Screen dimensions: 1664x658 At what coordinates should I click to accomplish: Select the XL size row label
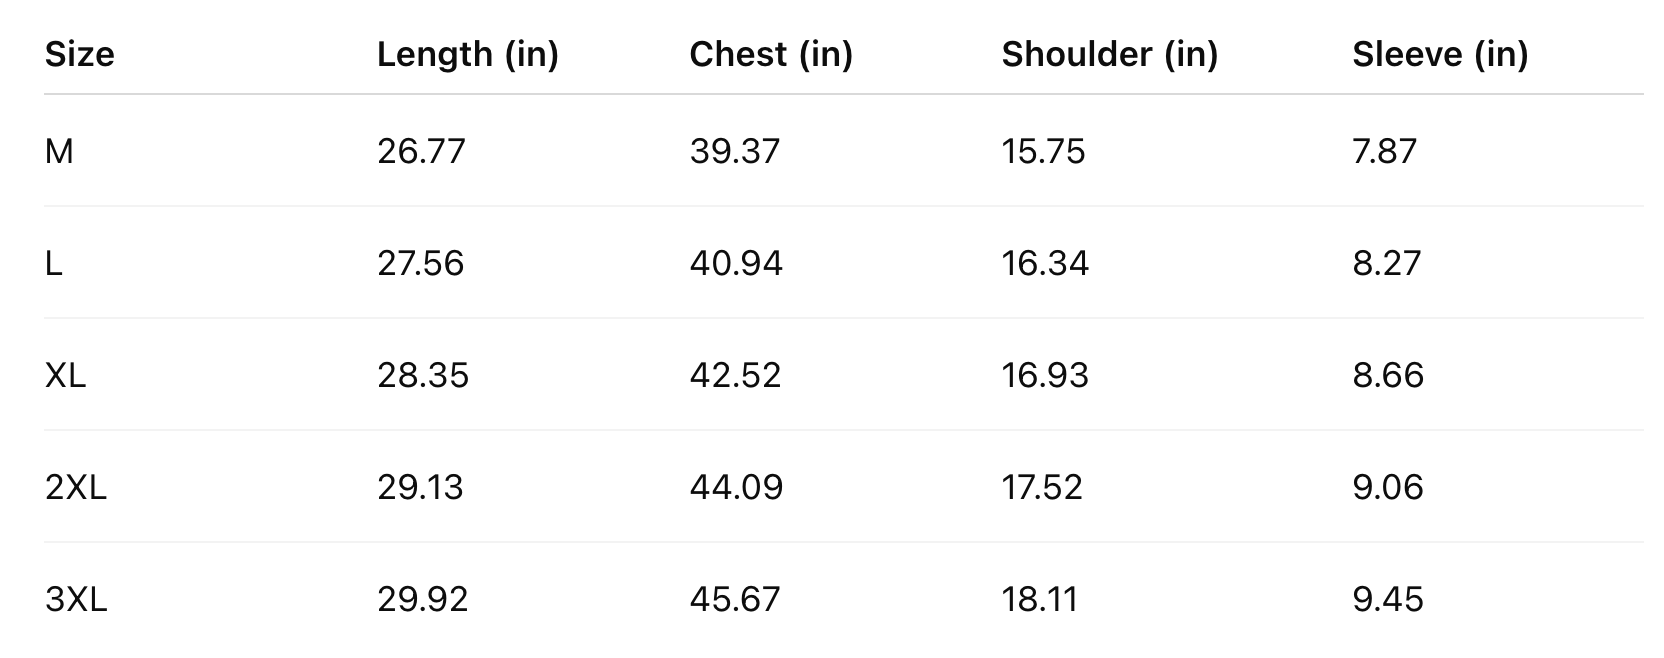65,375
